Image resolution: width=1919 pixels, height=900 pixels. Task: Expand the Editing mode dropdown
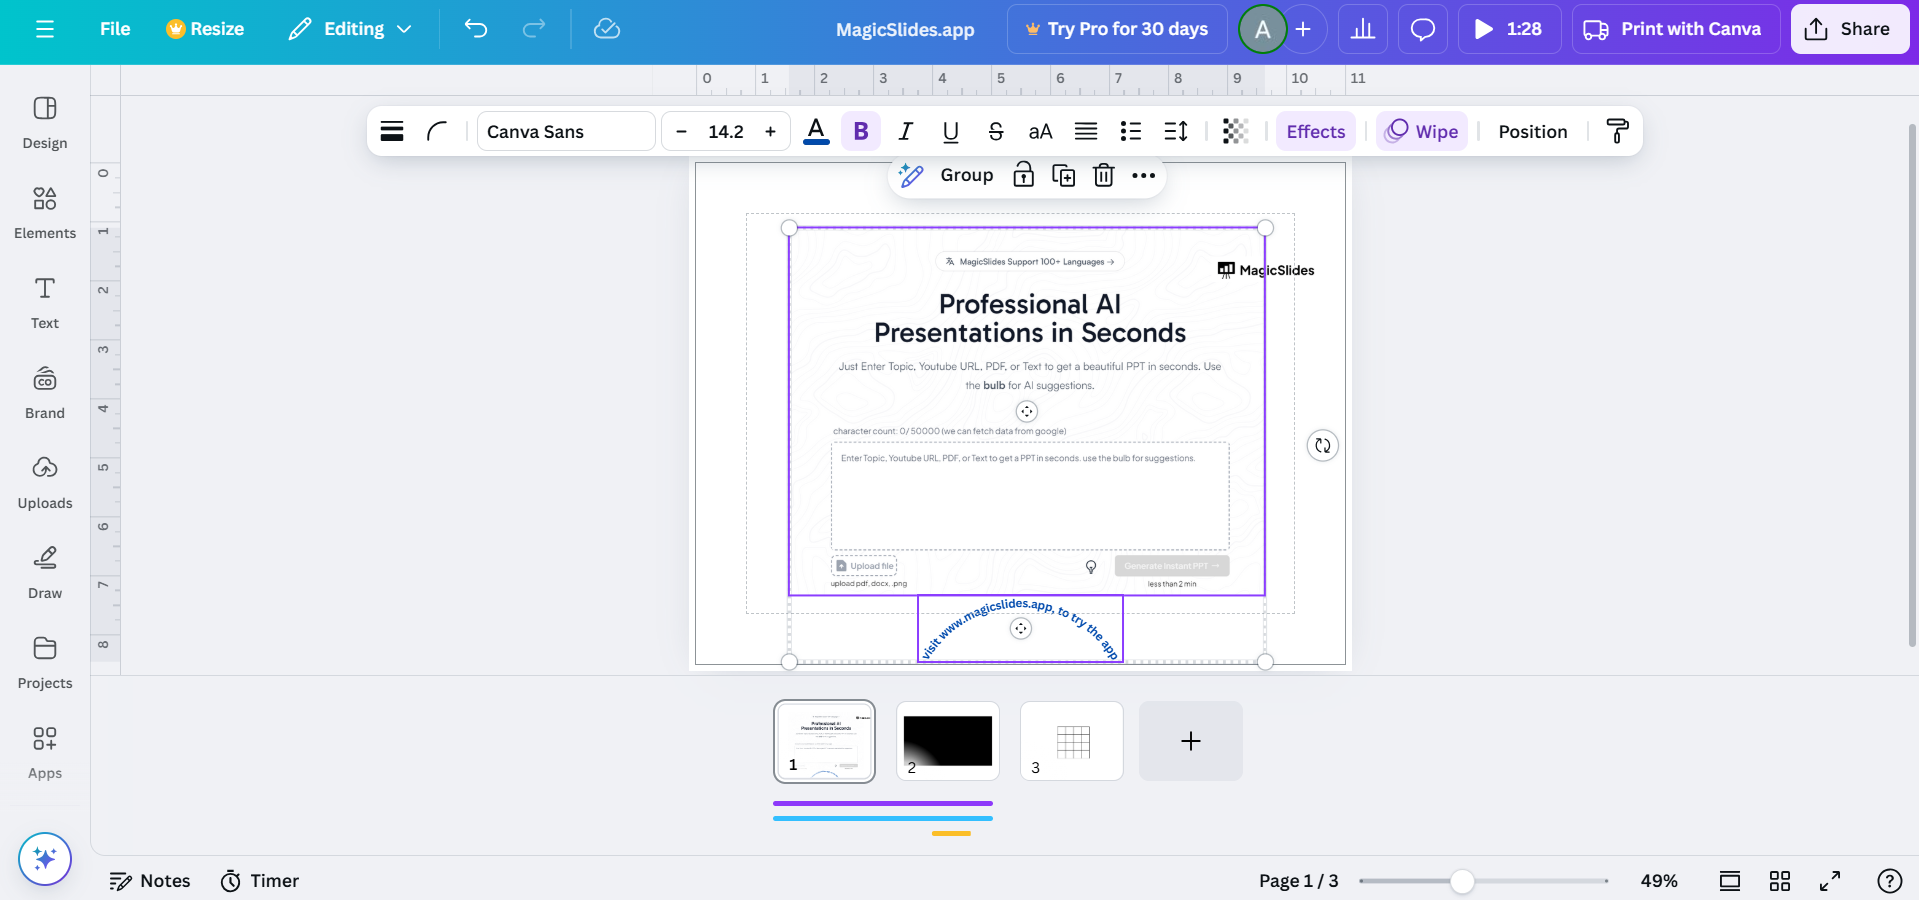(x=351, y=29)
